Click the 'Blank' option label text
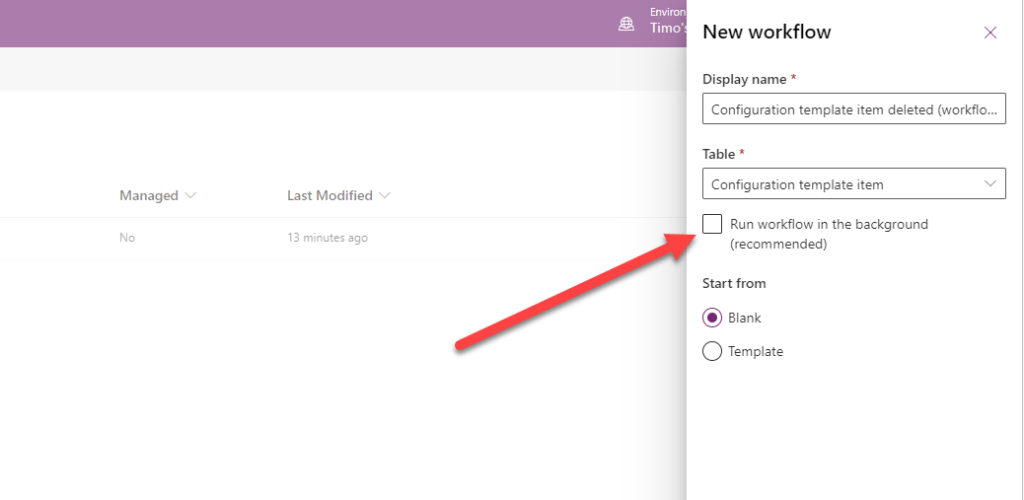This screenshot has width=1024, height=500. 745,318
